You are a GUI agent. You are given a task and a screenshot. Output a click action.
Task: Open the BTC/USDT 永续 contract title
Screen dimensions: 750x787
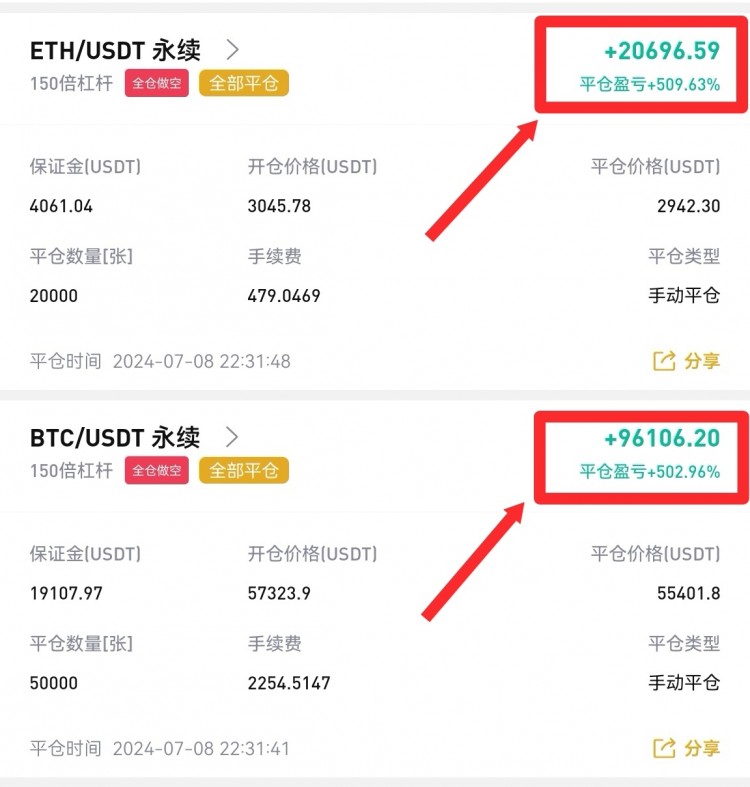click(115, 437)
